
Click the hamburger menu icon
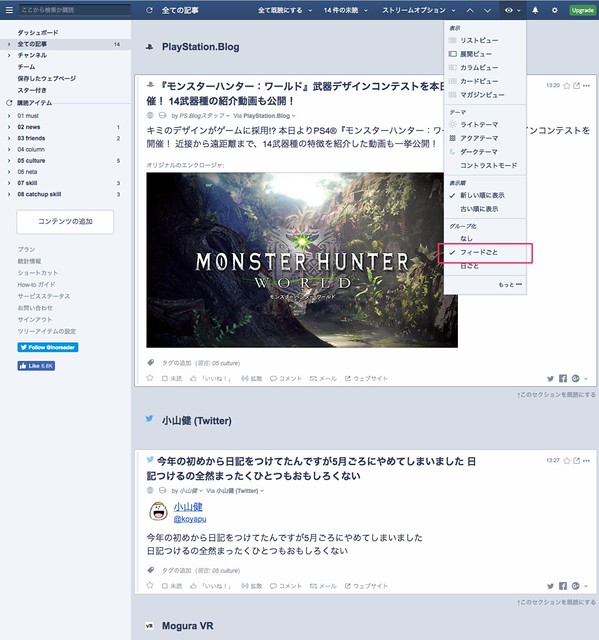[9, 10]
